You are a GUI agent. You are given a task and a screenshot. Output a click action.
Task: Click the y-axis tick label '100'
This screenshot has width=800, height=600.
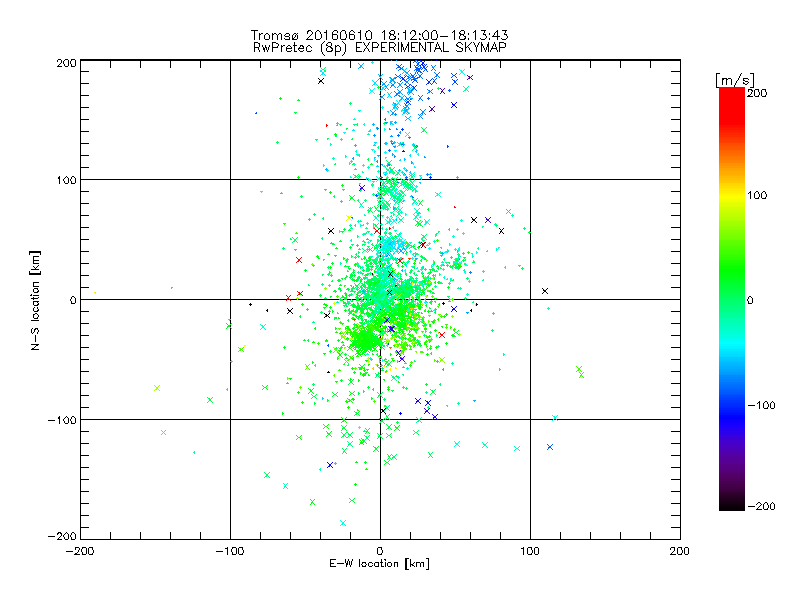click(66, 180)
